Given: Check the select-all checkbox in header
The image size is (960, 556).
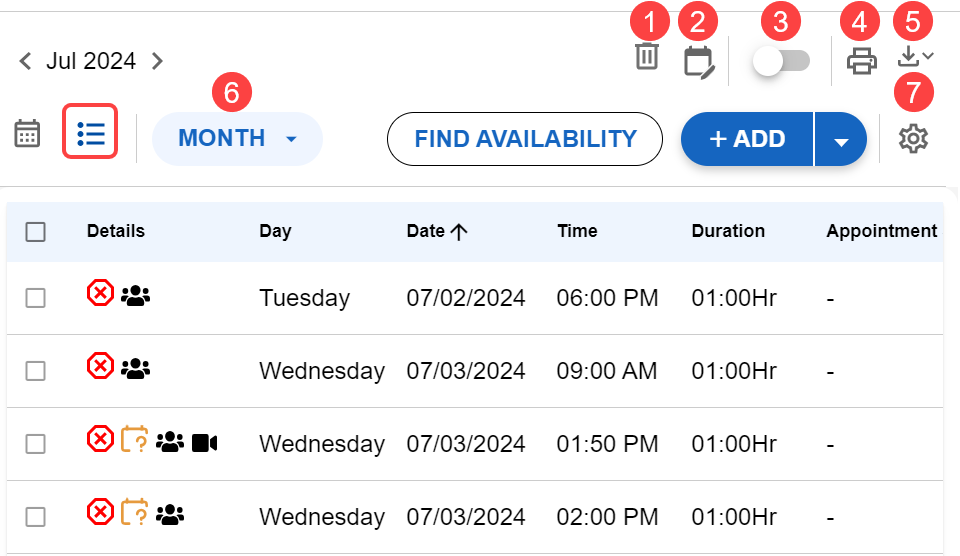Looking at the screenshot, I should [36, 232].
